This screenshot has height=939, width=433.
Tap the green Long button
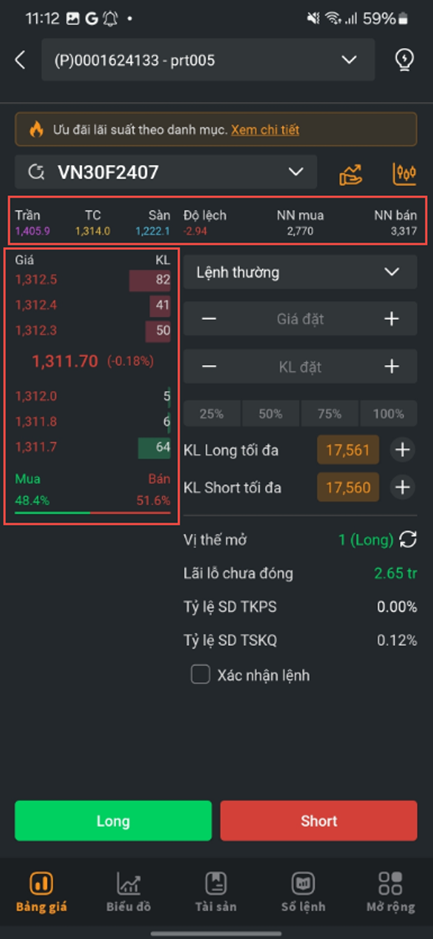(x=113, y=820)
